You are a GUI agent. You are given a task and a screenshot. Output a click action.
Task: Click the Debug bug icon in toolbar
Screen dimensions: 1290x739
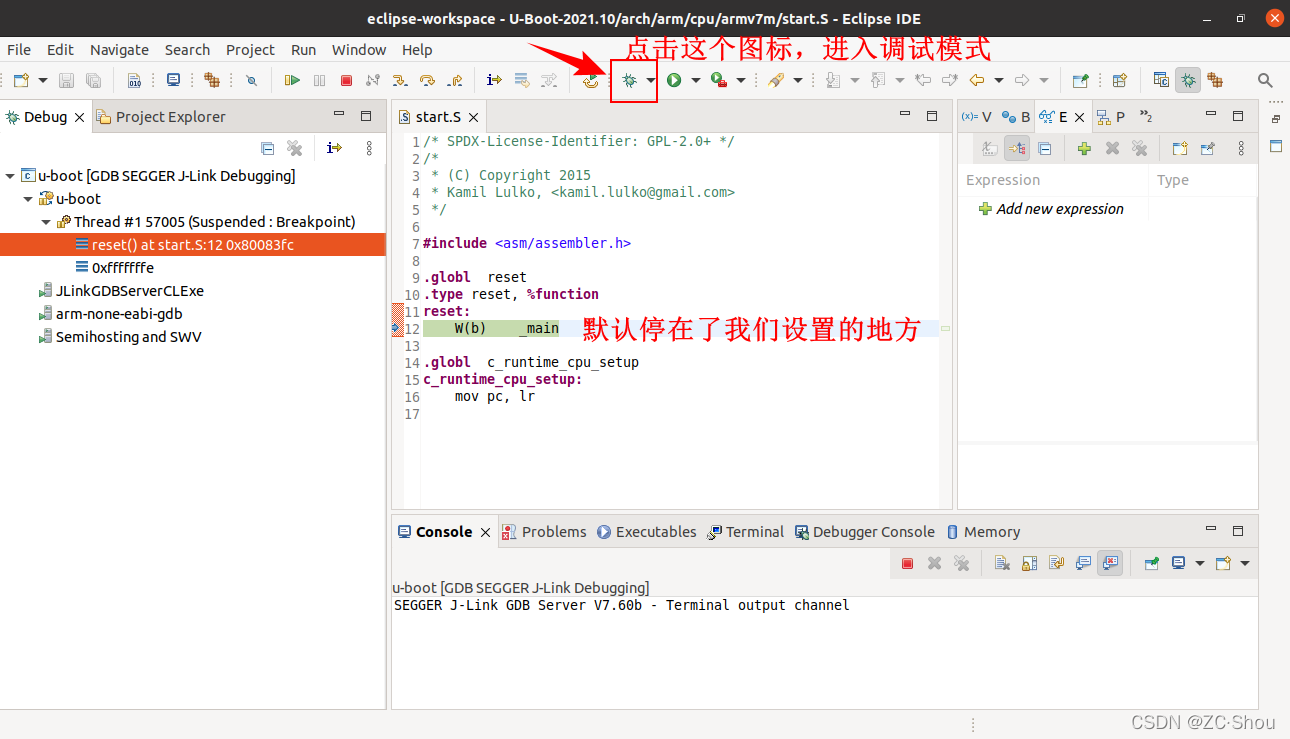click(x=629, y=80)
